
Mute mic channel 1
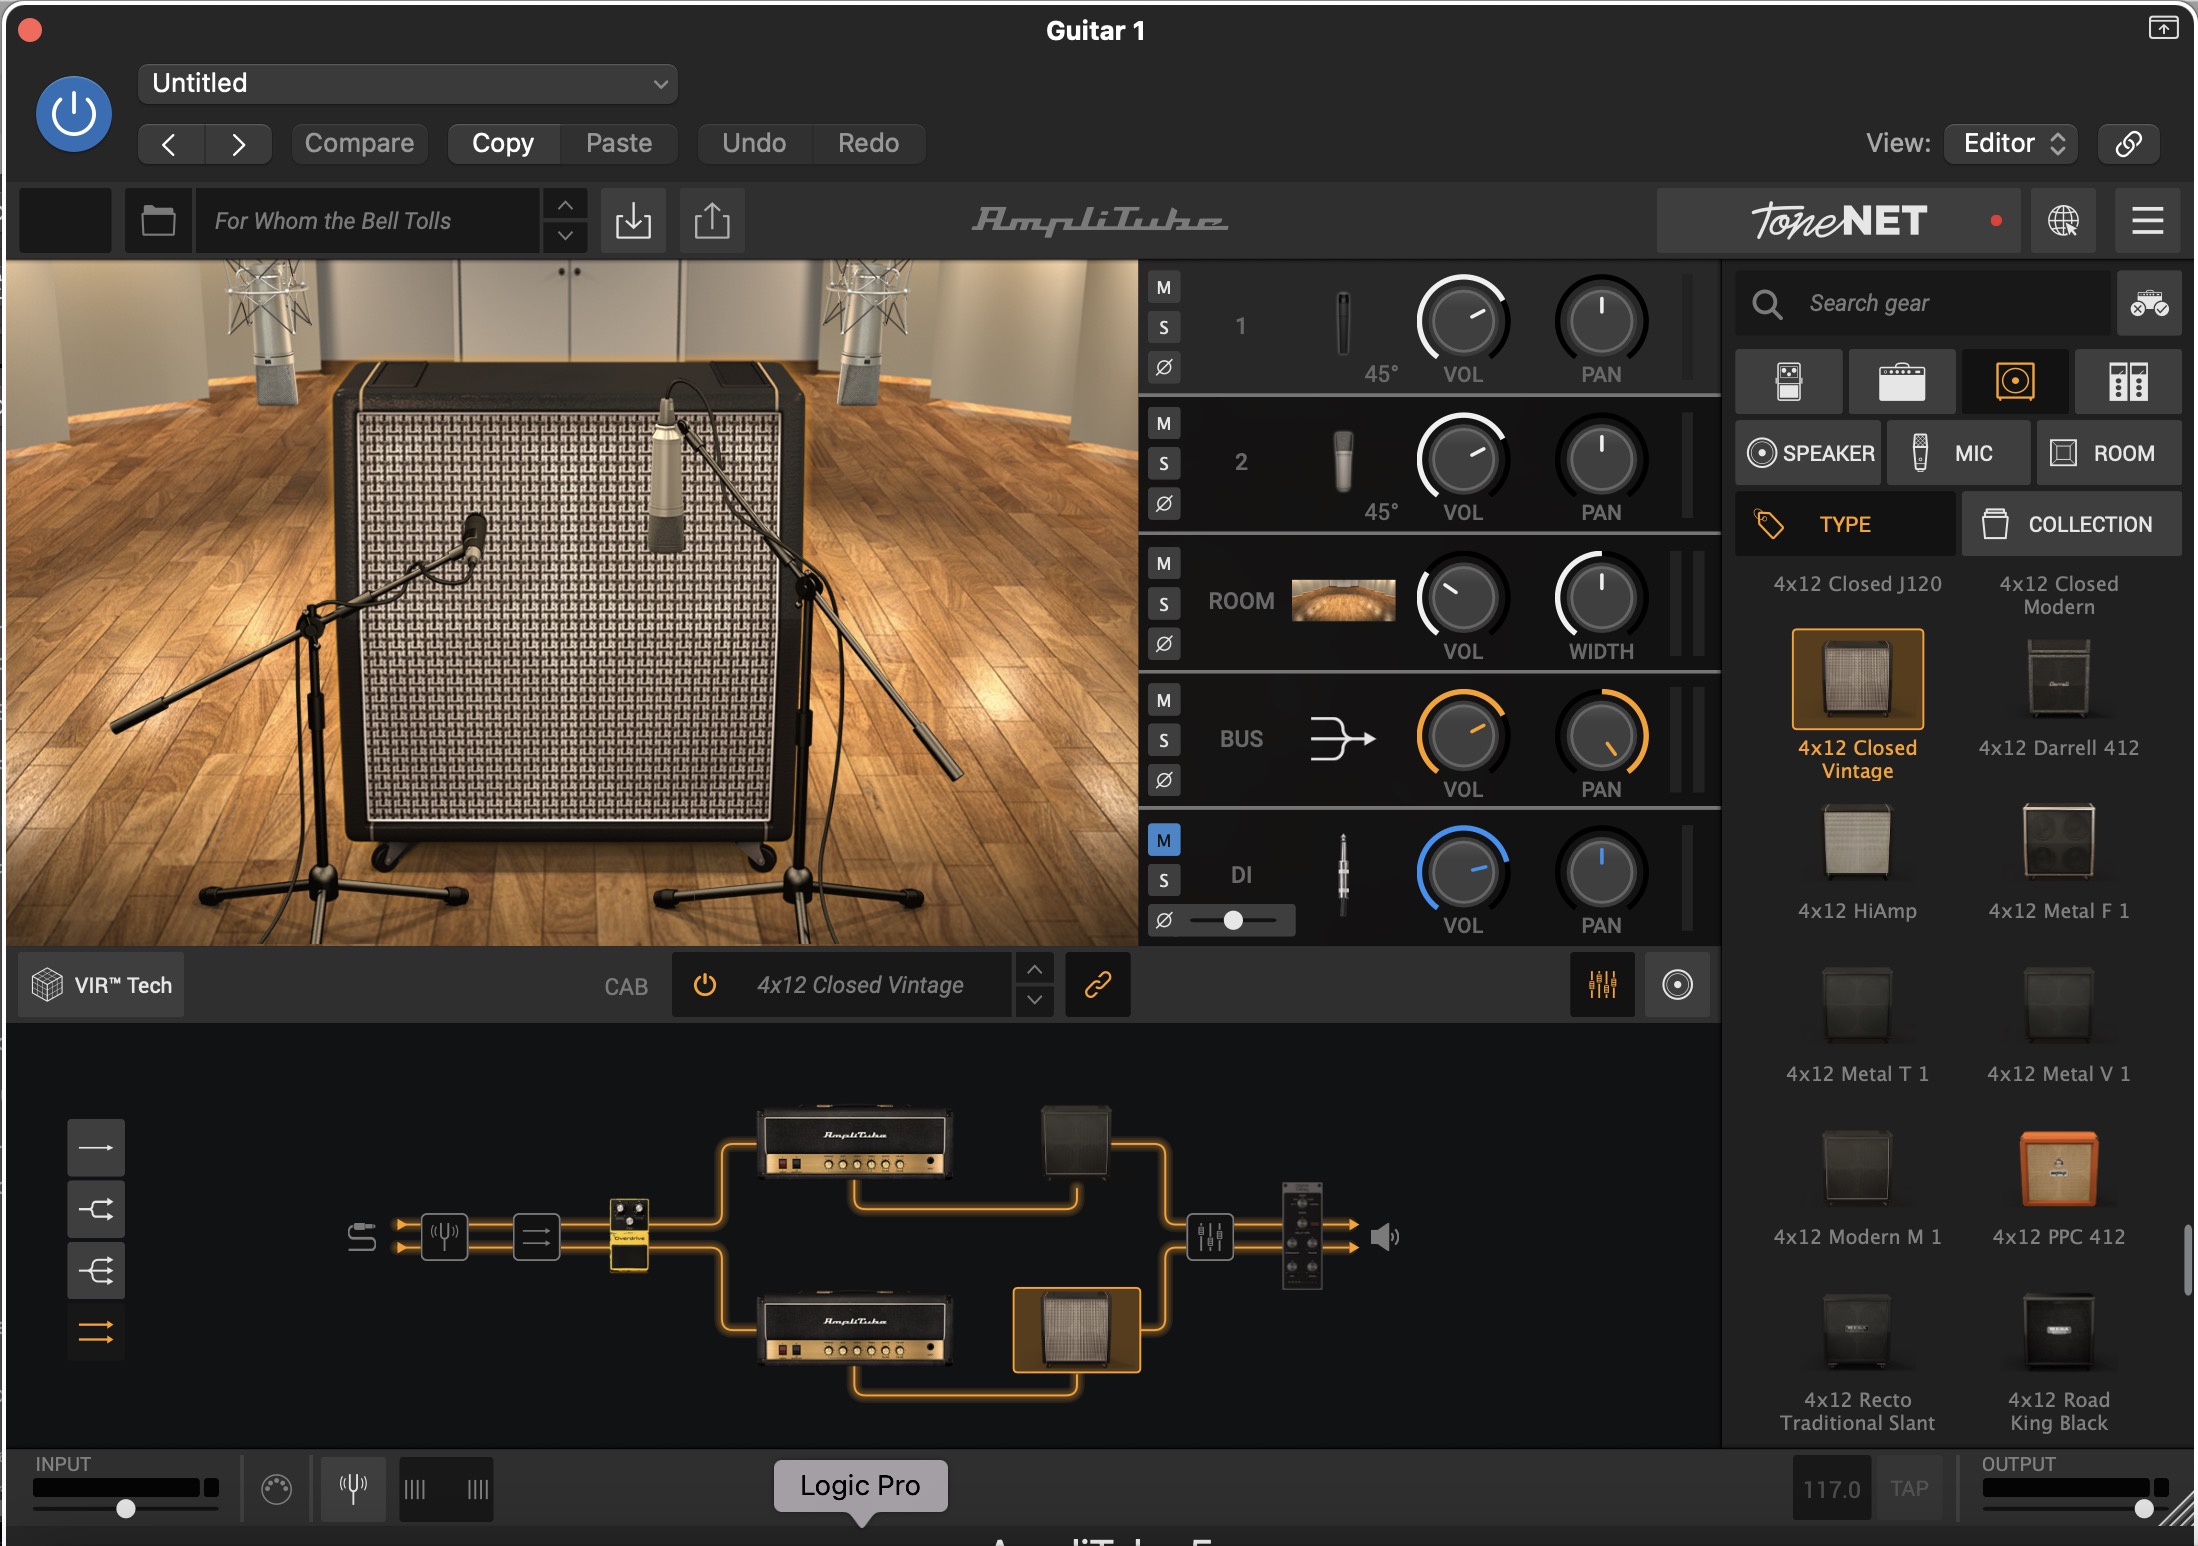(1164, 288)
